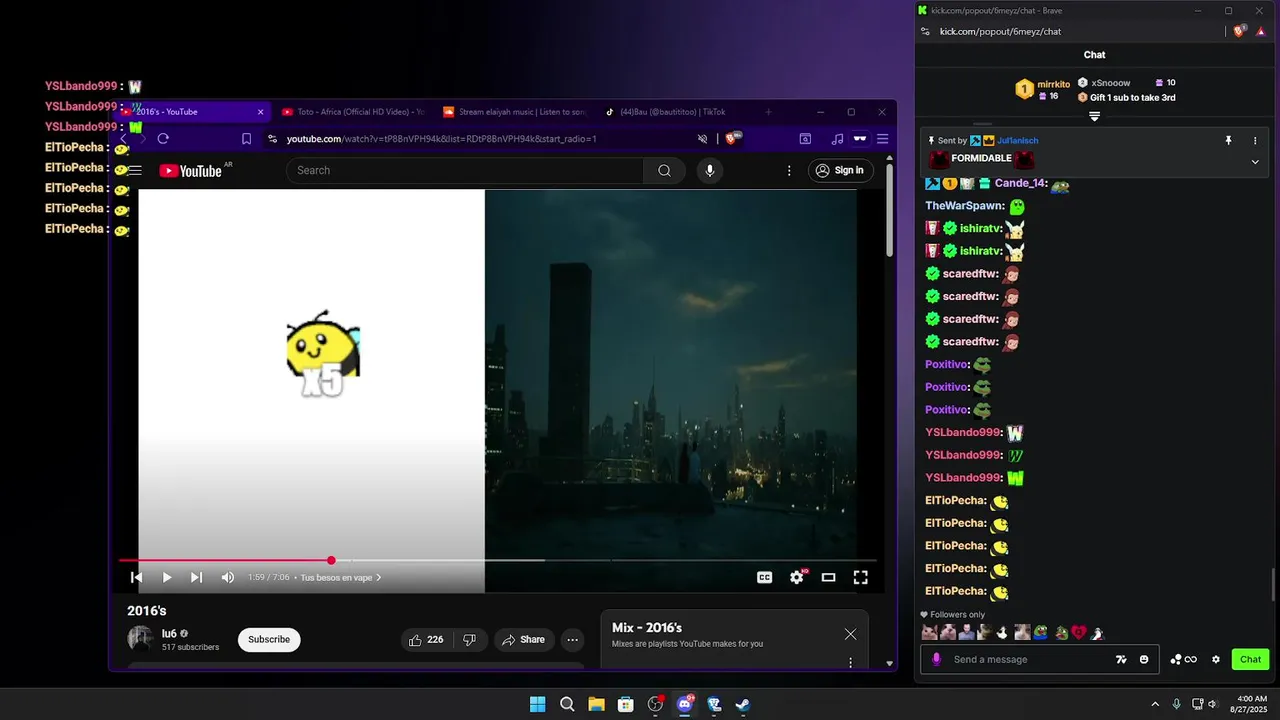Open the YouTube hamburger guide menu
1280x720 pixels.
tap(135, 170)
